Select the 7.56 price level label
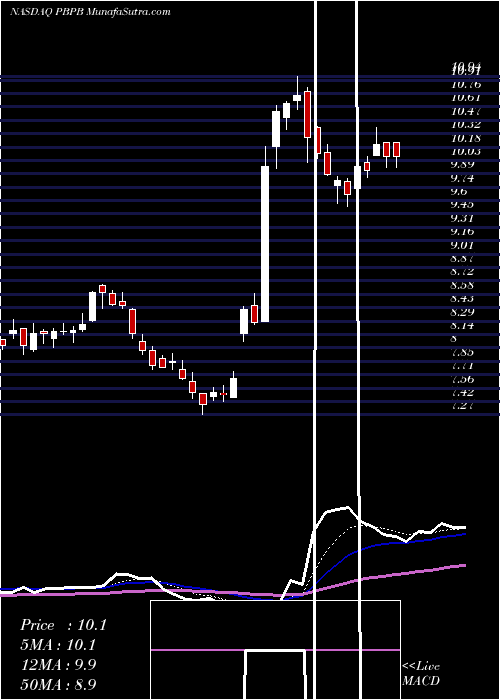This screenshot has width=500, height=700. click(x=462, y=379)
